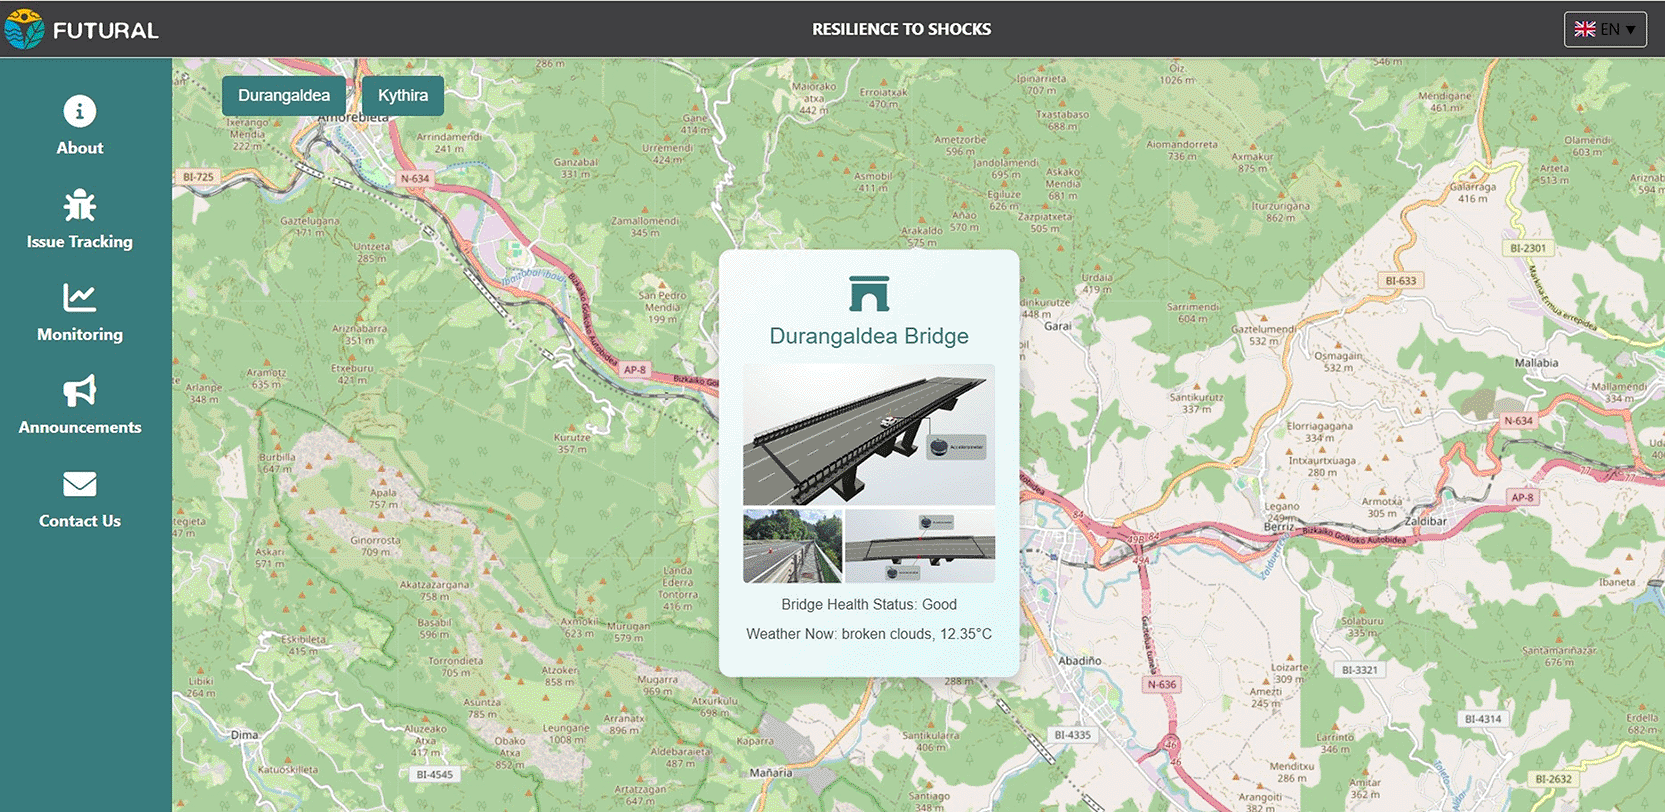The height and width of the screenshot is (812, 1665).
Task: Click the FUTURAL brand name text
Action: [x=106, y=30]
